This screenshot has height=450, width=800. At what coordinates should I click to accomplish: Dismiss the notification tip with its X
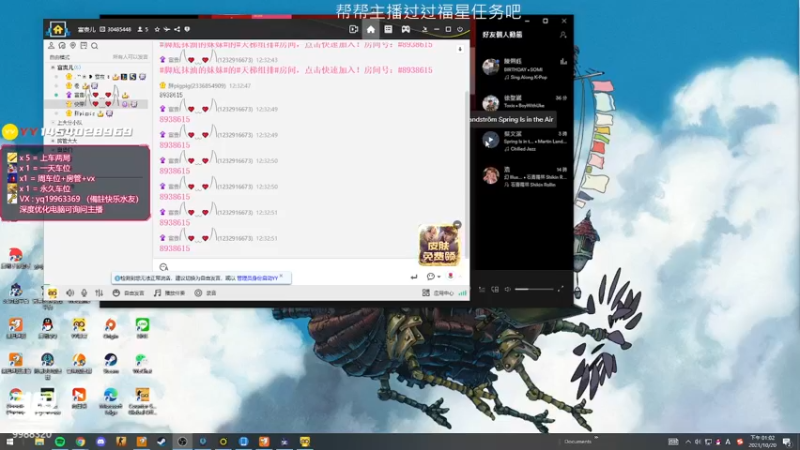(281, 276)
